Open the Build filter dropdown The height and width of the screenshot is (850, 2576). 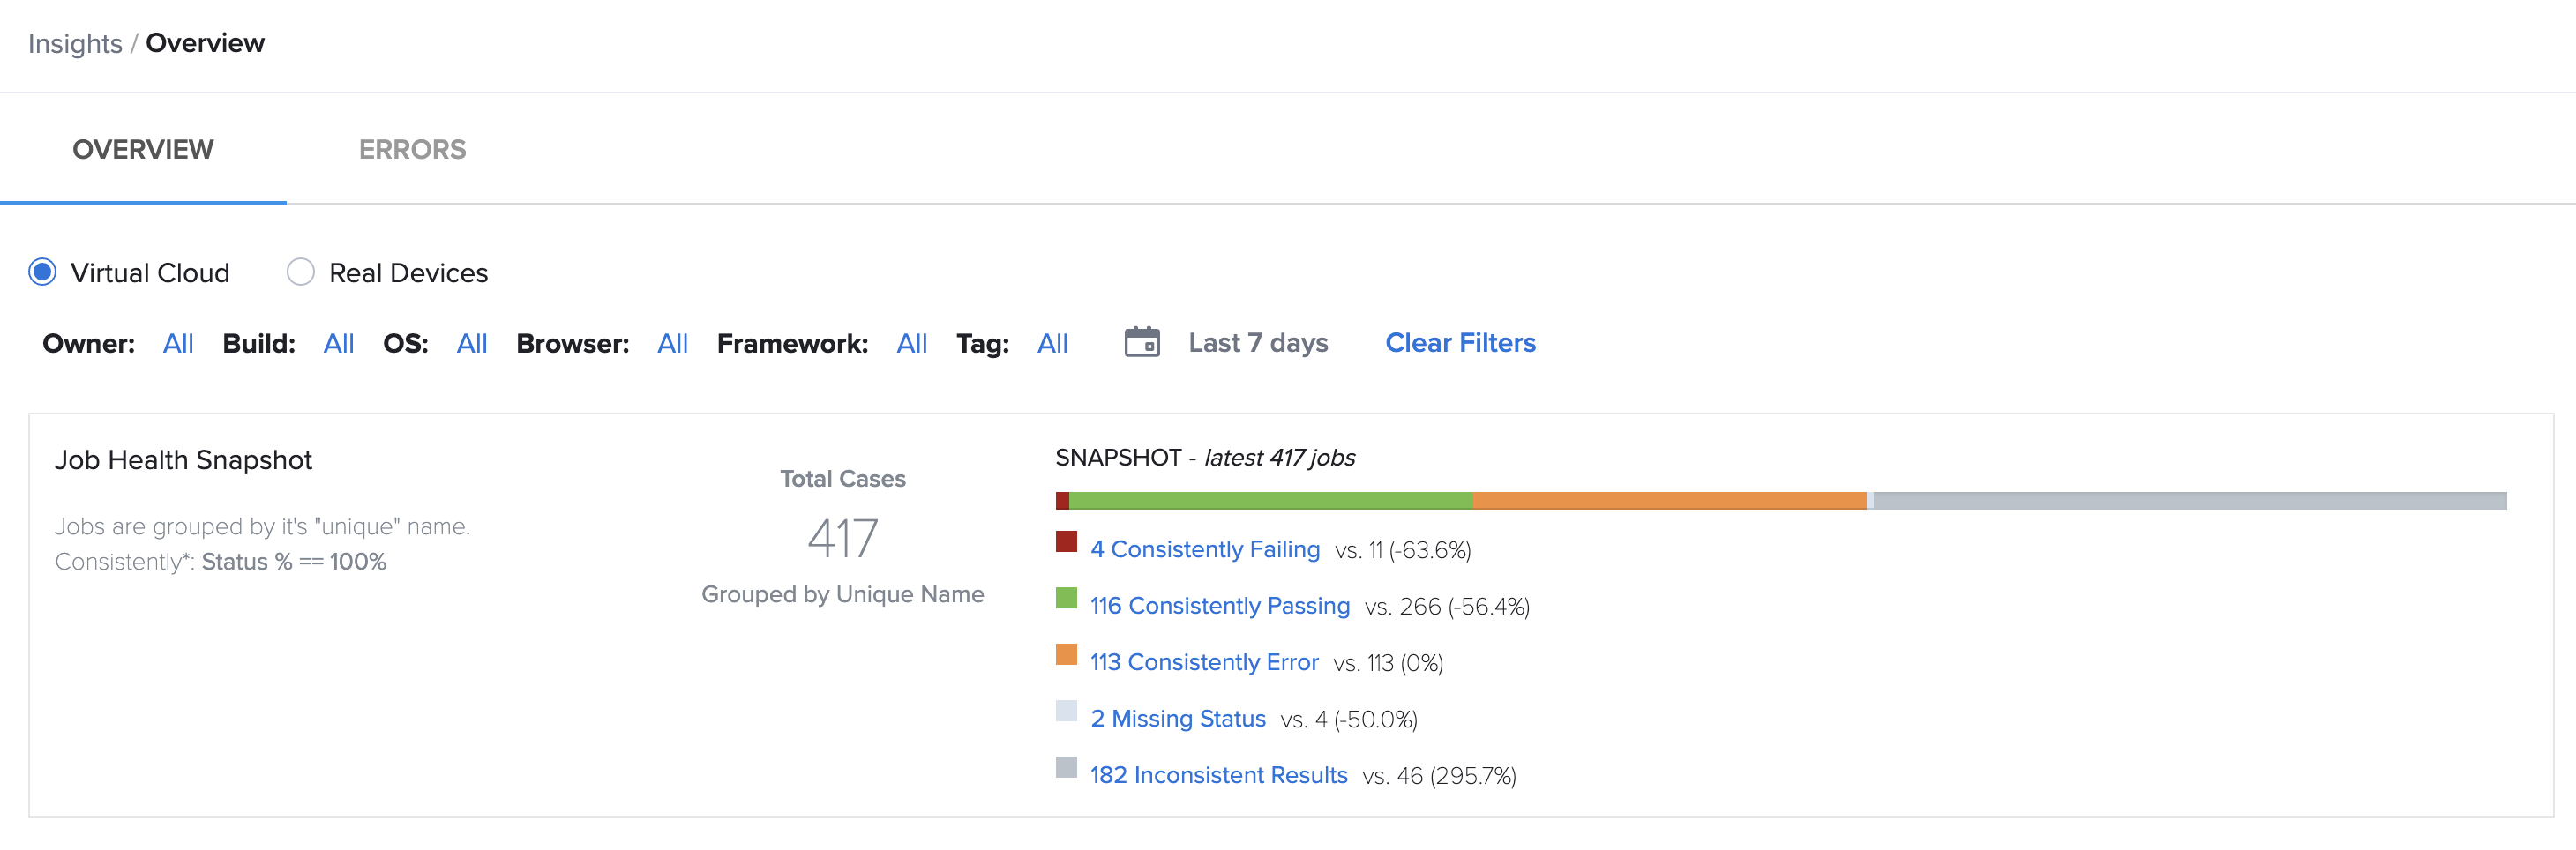(x=339, y=343)
